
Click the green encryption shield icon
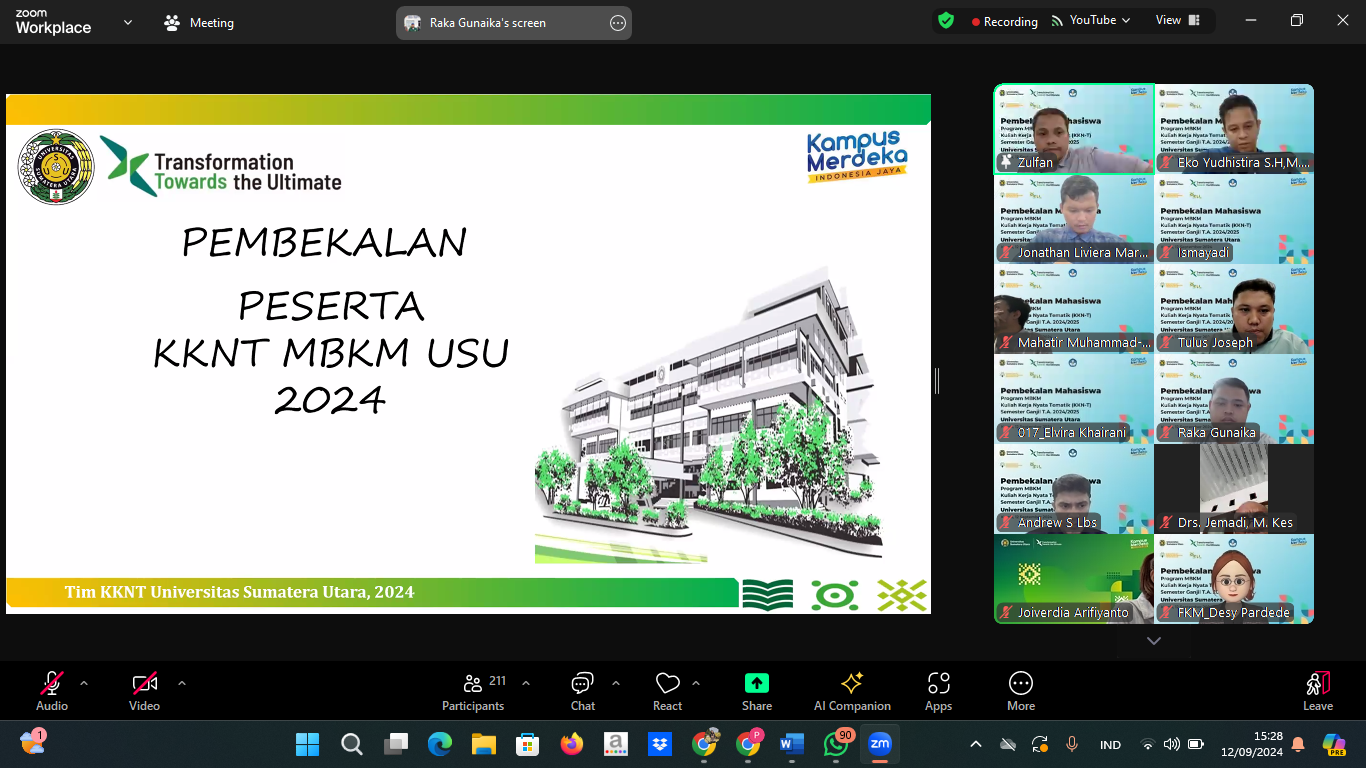click(x=946, y=20)
